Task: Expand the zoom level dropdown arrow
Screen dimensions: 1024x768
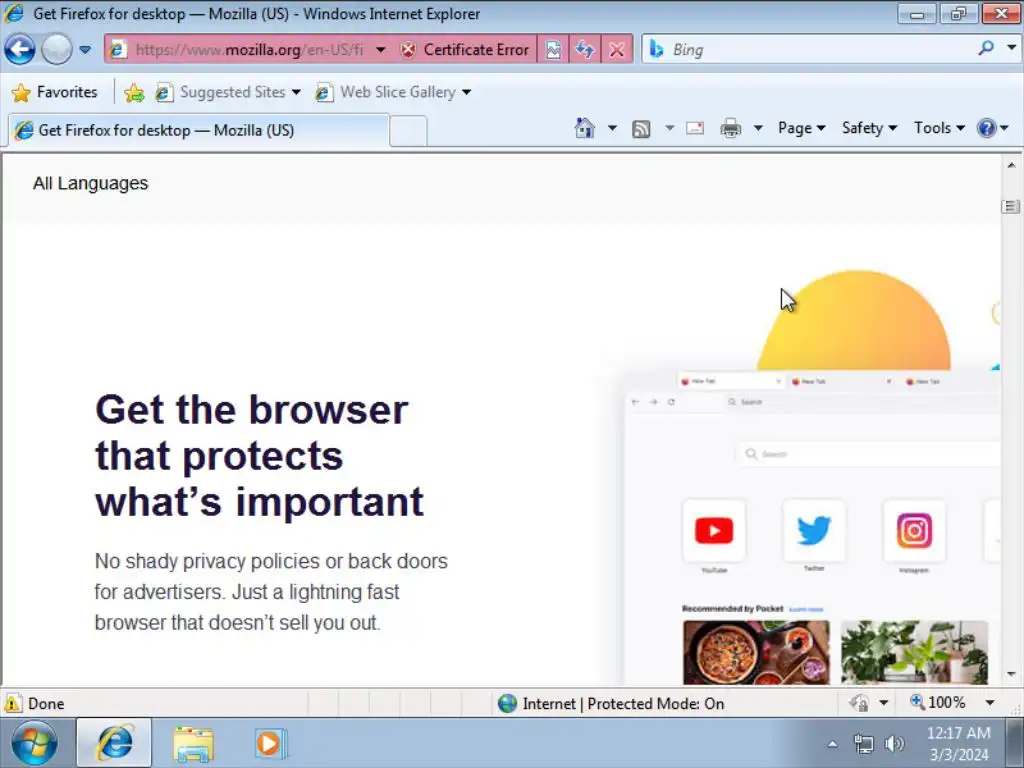Action: coord(990,703)
